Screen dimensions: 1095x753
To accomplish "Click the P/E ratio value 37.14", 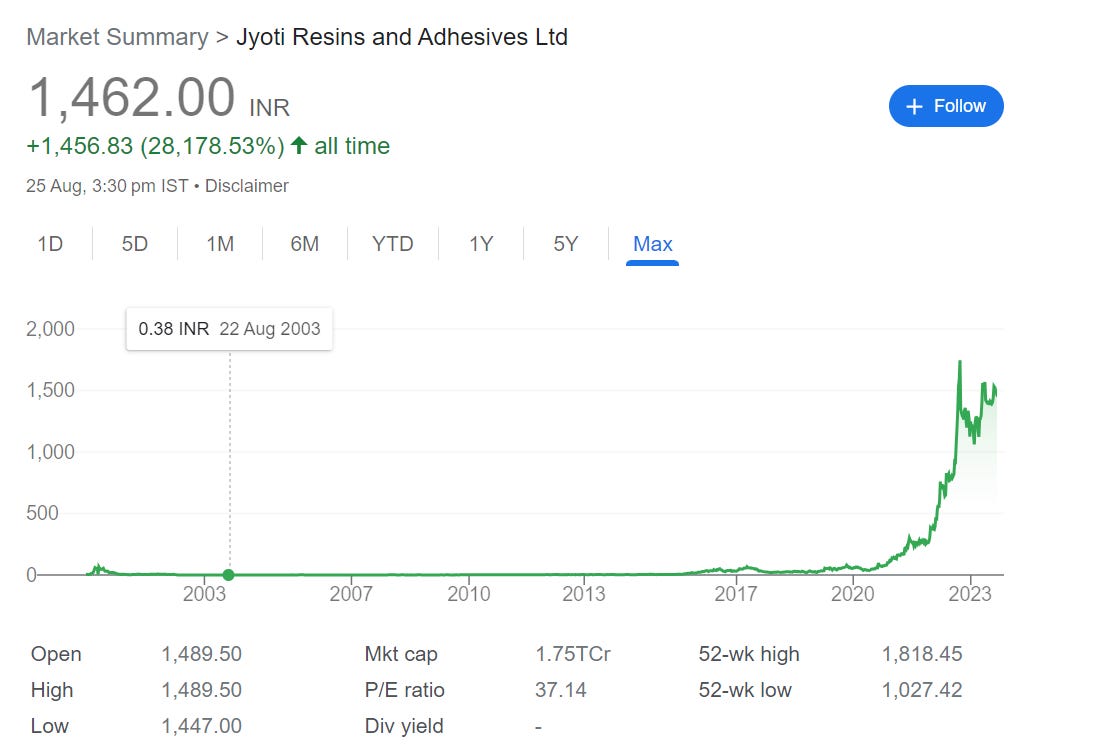I will coord(560,690).
